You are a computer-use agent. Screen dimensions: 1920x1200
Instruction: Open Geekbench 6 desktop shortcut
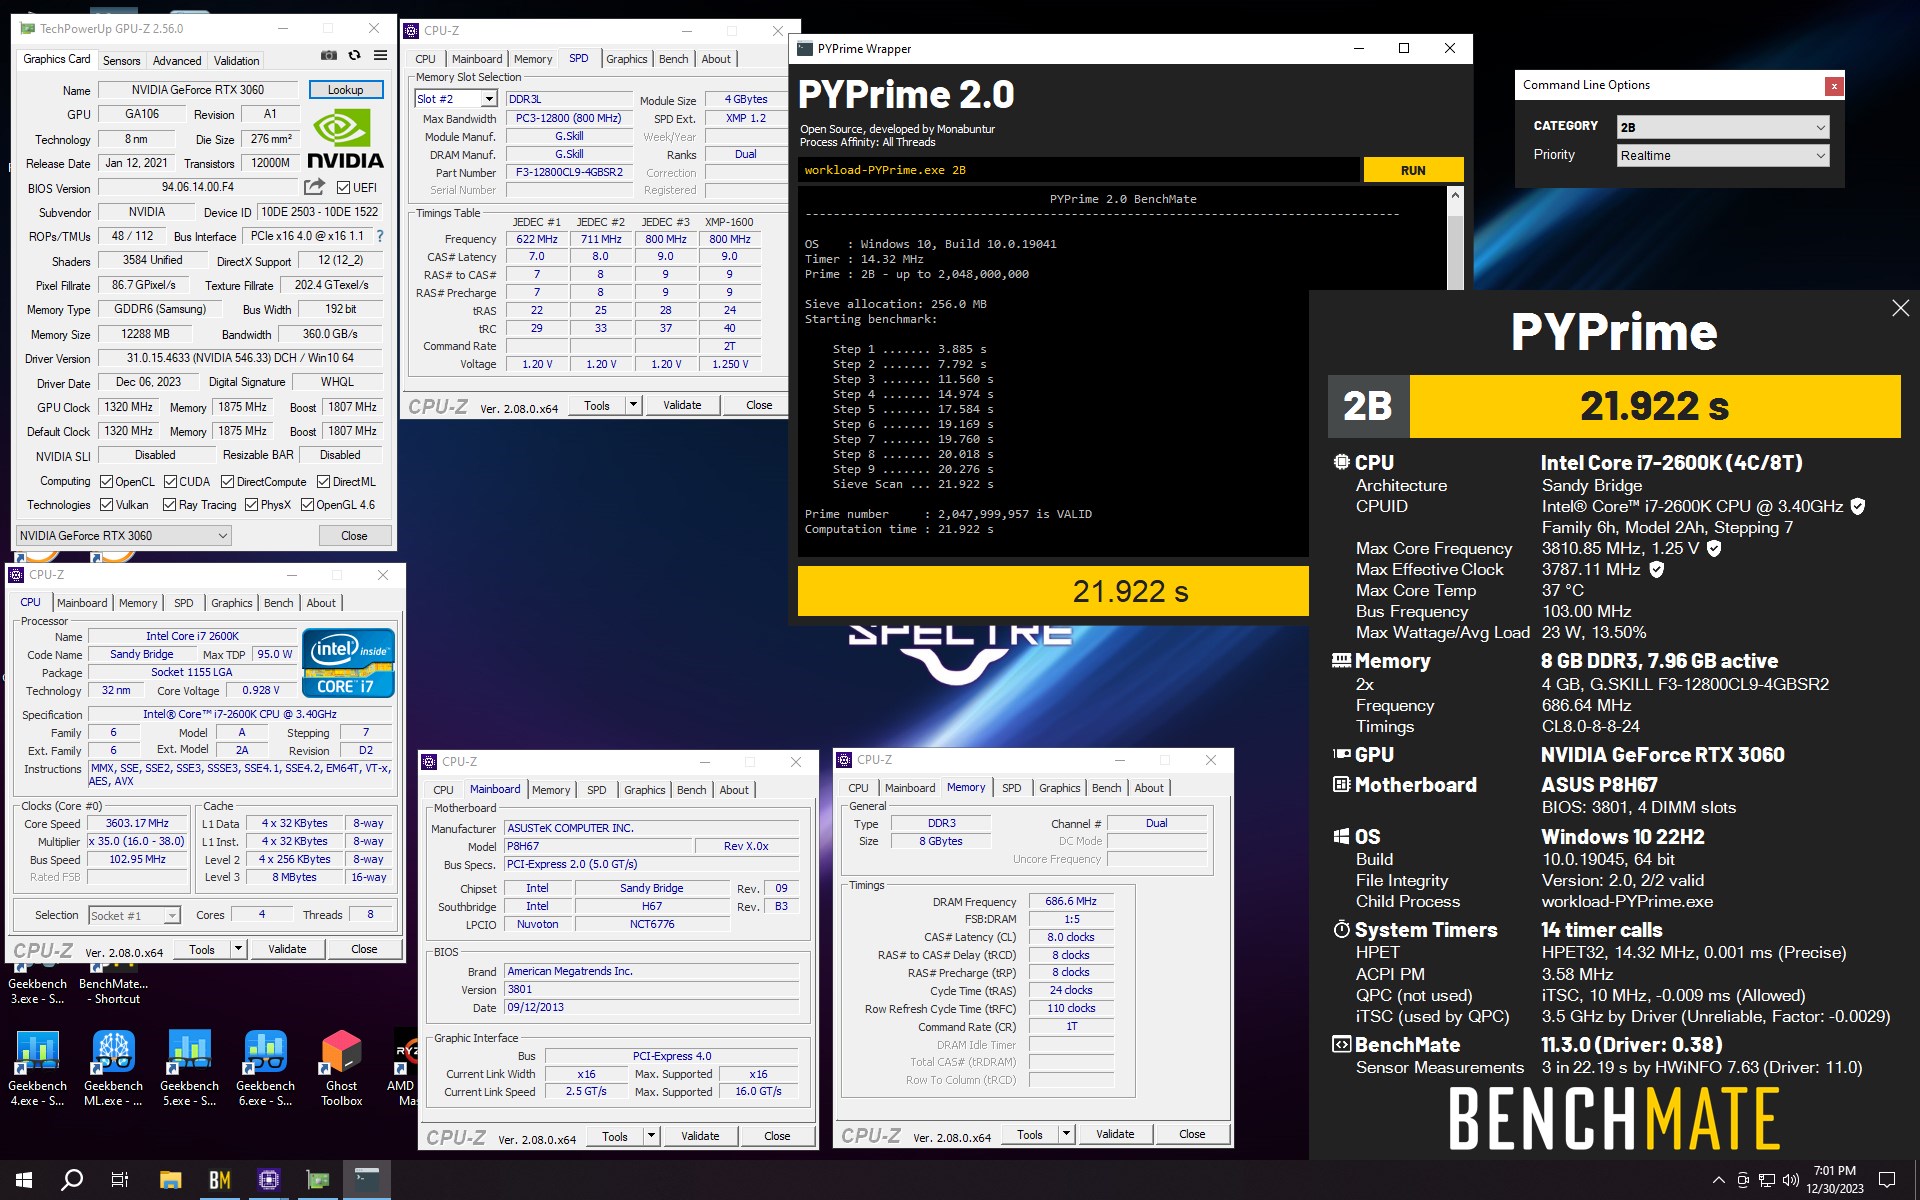tap(265, 1068)
